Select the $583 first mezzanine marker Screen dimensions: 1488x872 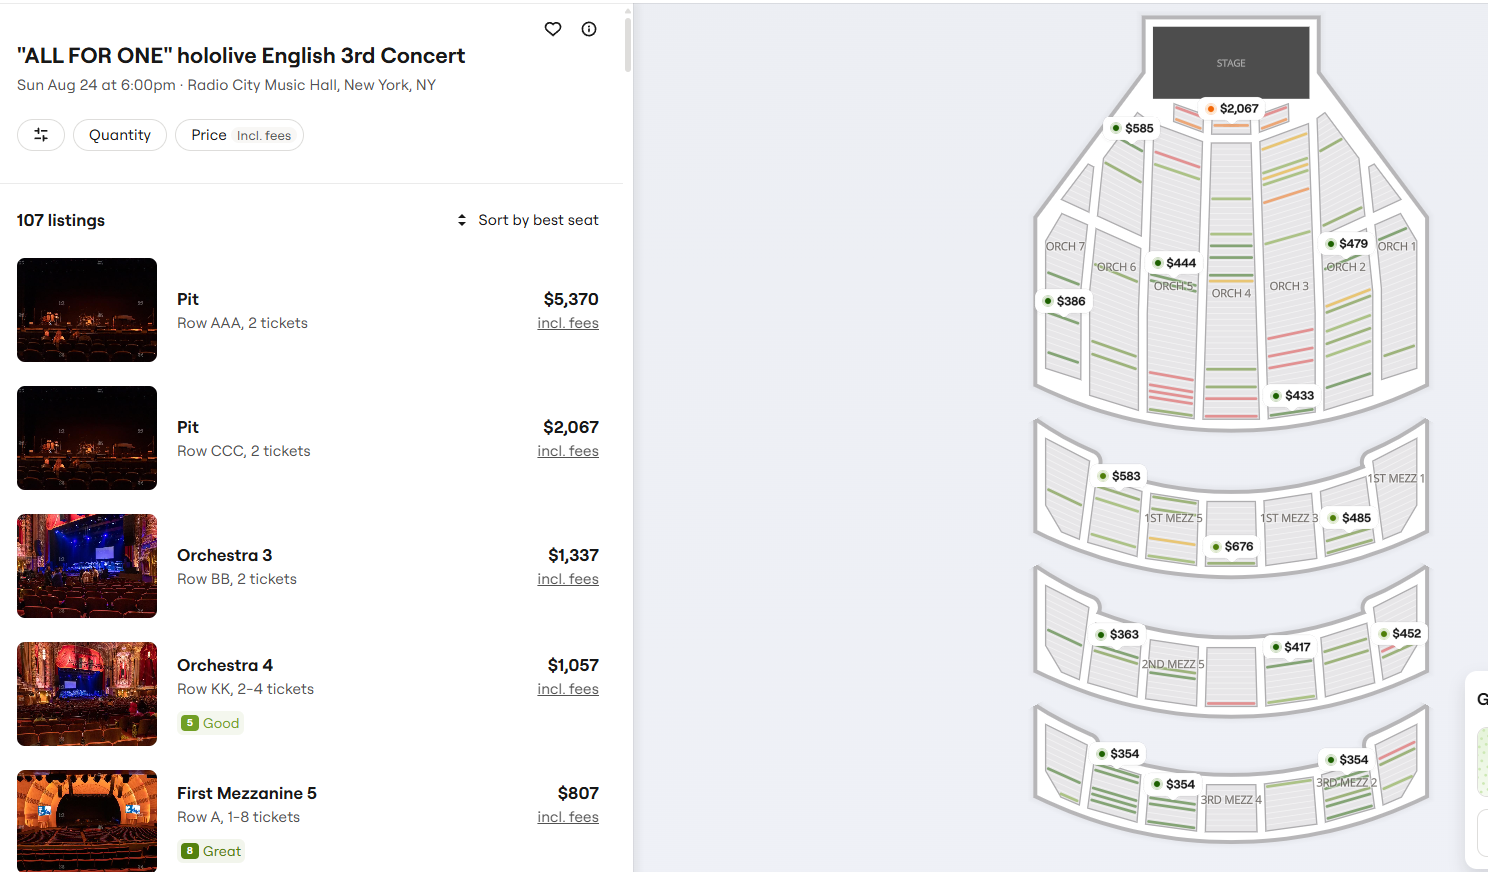click(x=1120, y=476)
